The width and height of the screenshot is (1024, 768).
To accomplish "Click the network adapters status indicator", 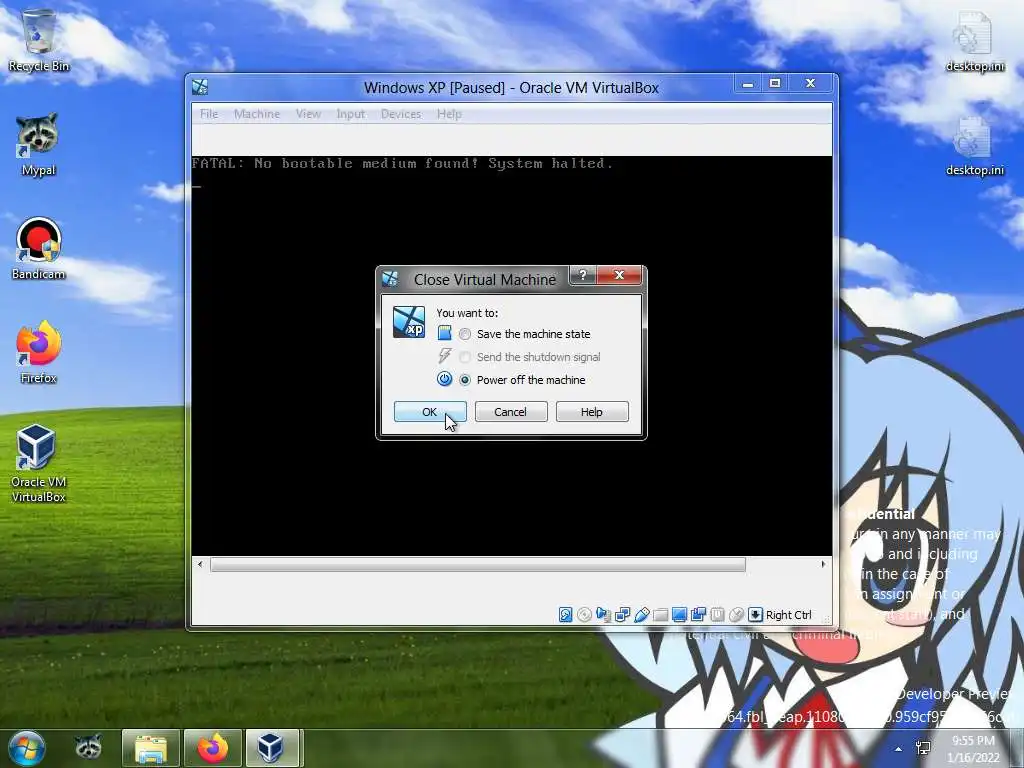I will point(622,615).
